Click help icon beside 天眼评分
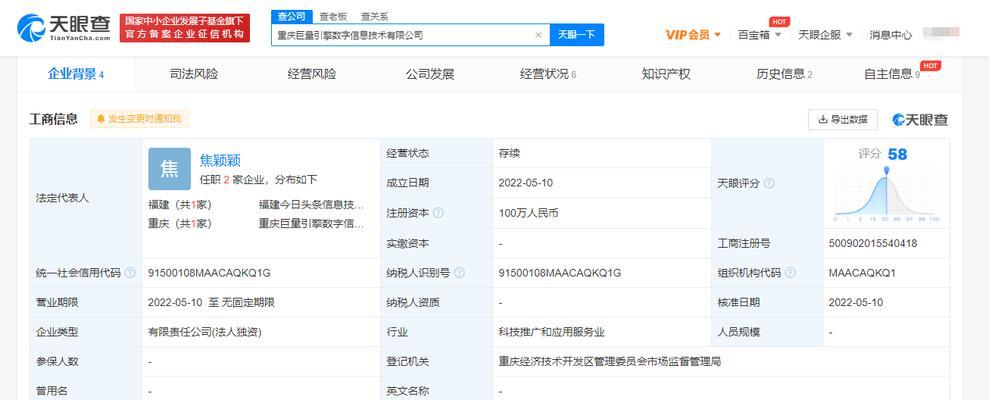 coord(769,184)
